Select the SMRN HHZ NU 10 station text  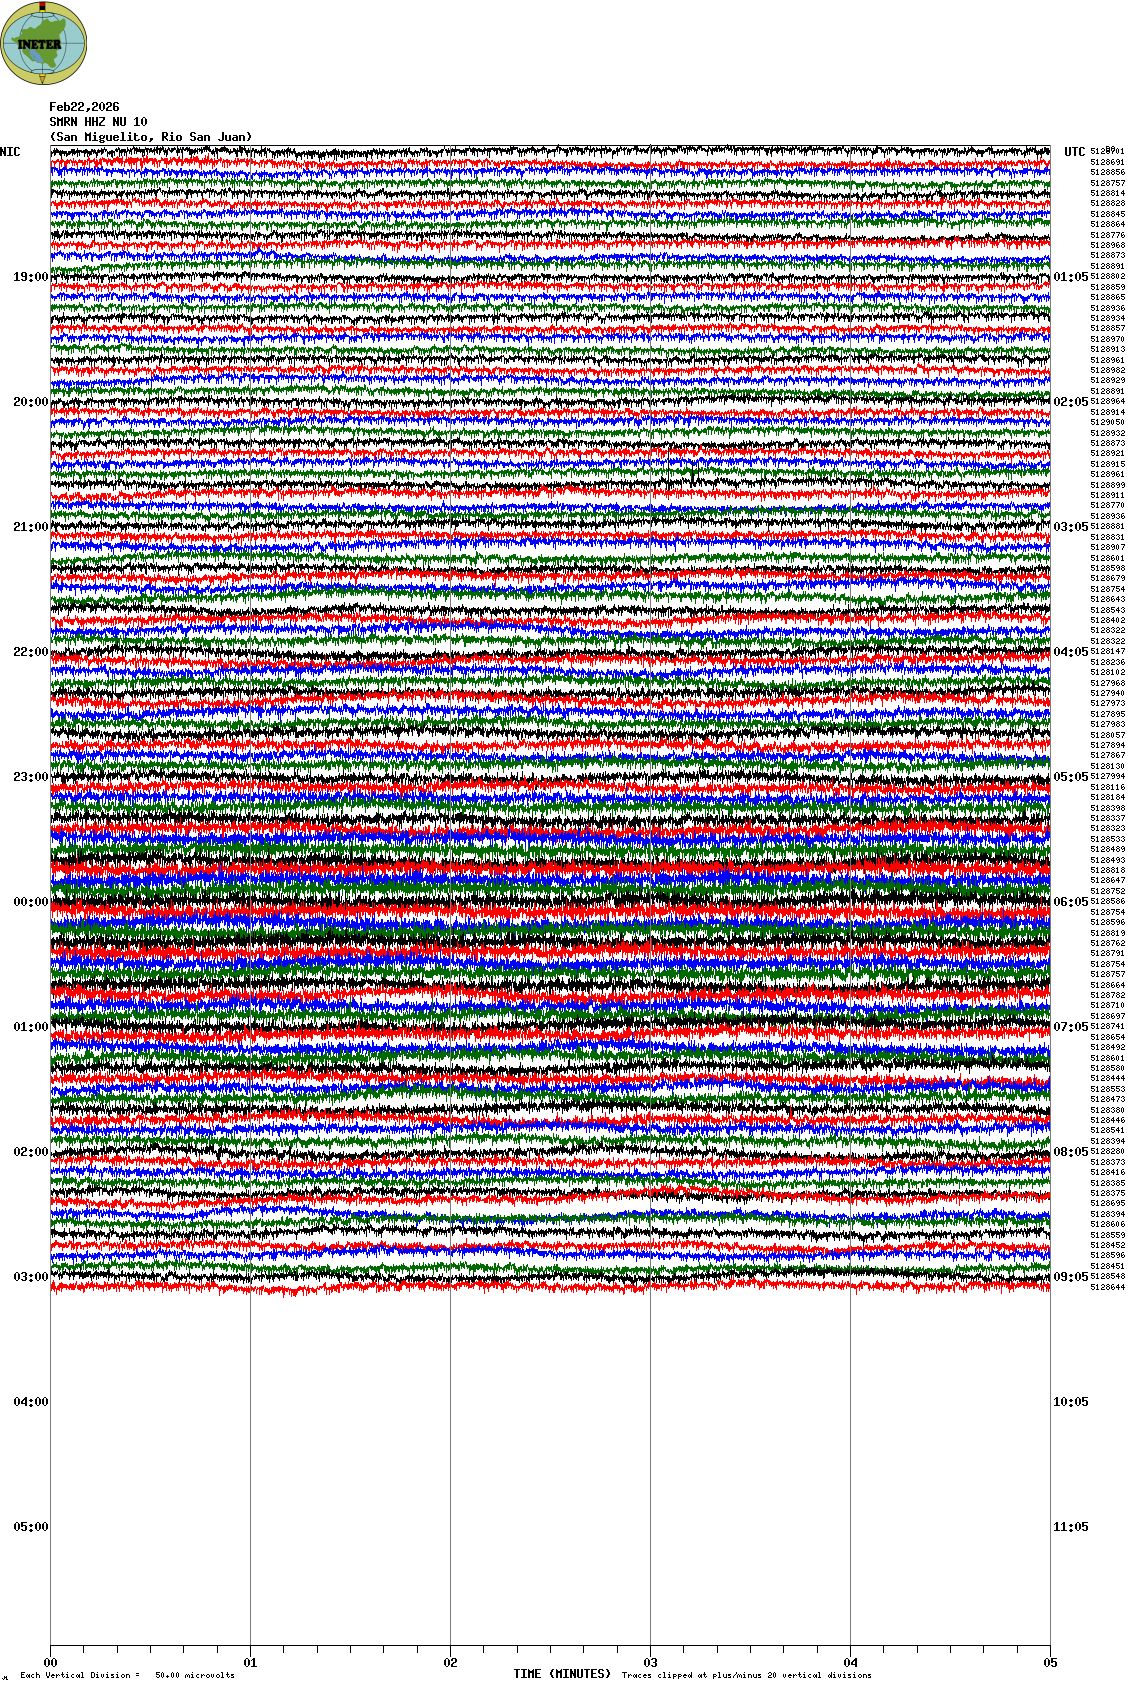tap(98, 122)
